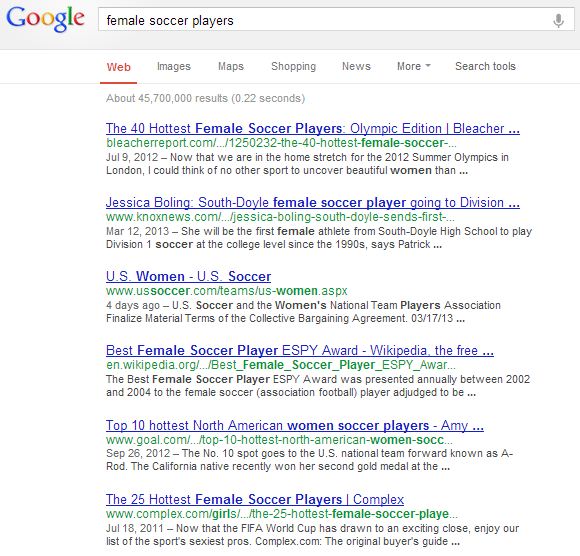Click into the search query field

point(326,20)
